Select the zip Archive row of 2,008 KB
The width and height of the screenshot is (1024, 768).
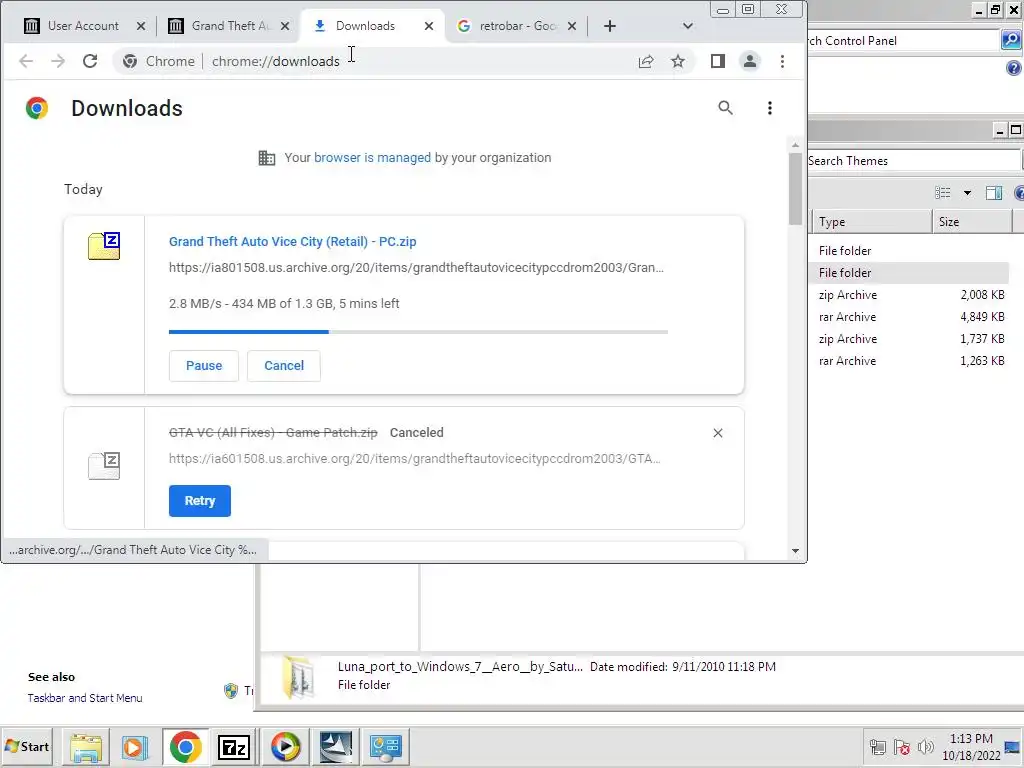point(911,295)
